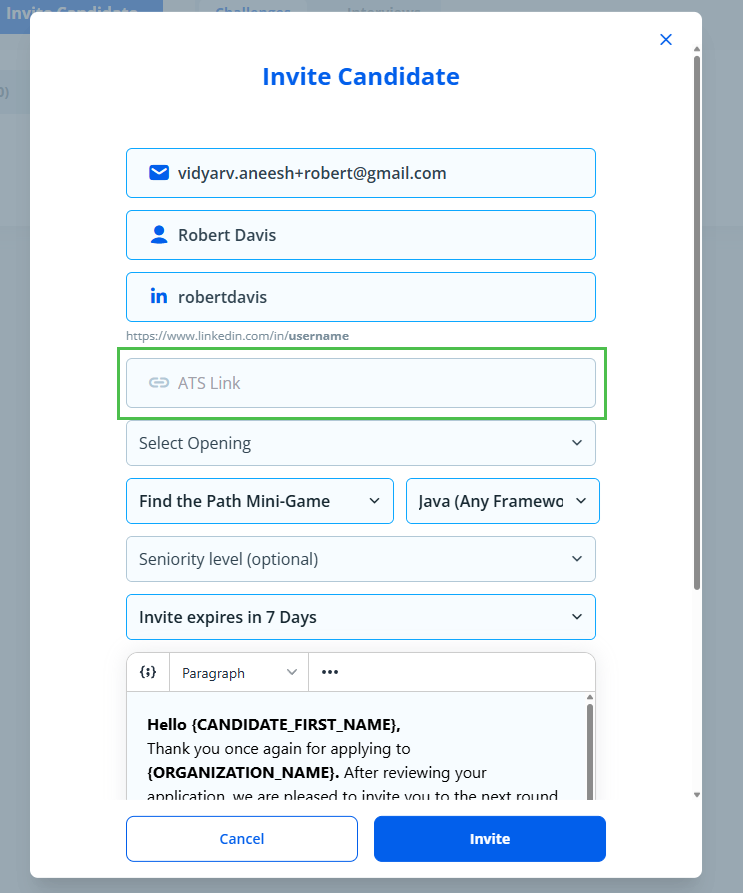Screen dimensions: 743x893
Task: Open the Paragraph style dropdown
Action: [239, 673]
